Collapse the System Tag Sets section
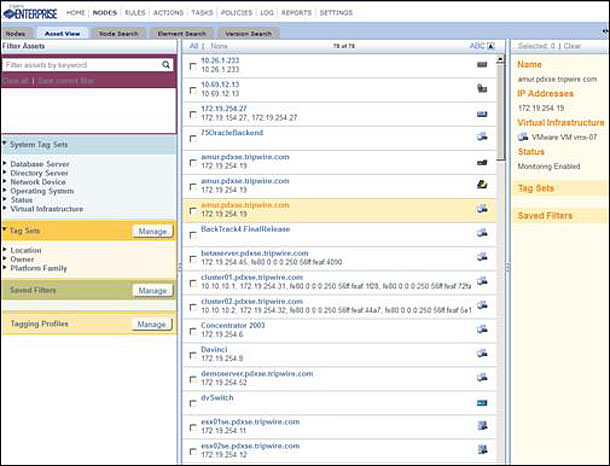 (x=4, y=144)
